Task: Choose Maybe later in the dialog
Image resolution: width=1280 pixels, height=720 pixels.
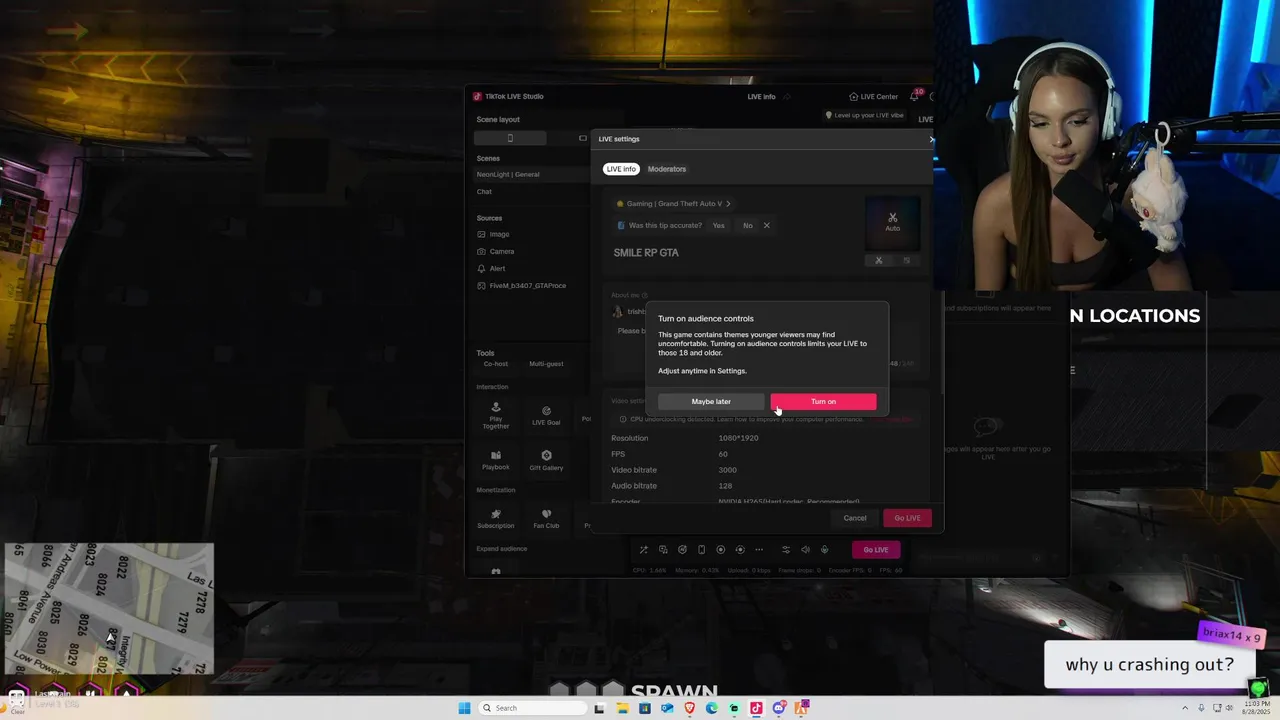Action: (711, 401)
